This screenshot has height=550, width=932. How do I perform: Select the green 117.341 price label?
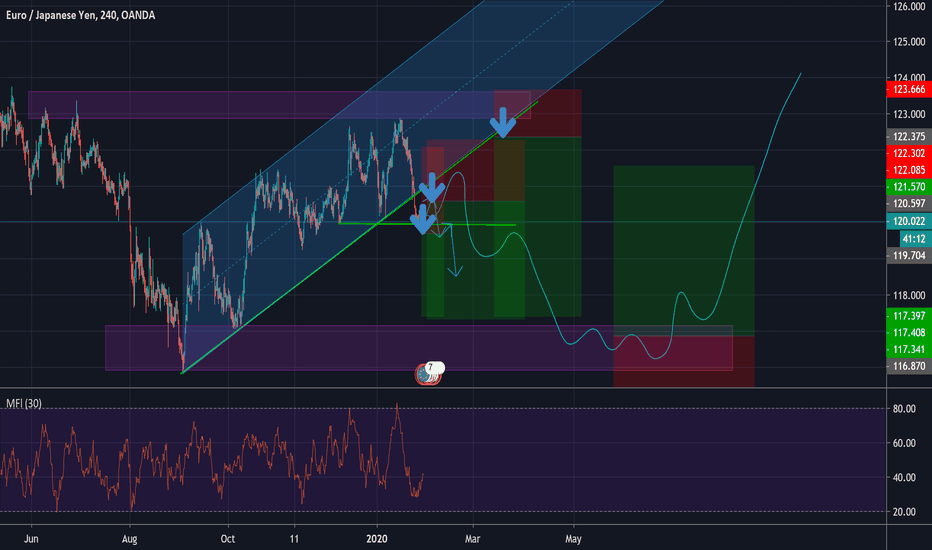click(x=909, y=349)
